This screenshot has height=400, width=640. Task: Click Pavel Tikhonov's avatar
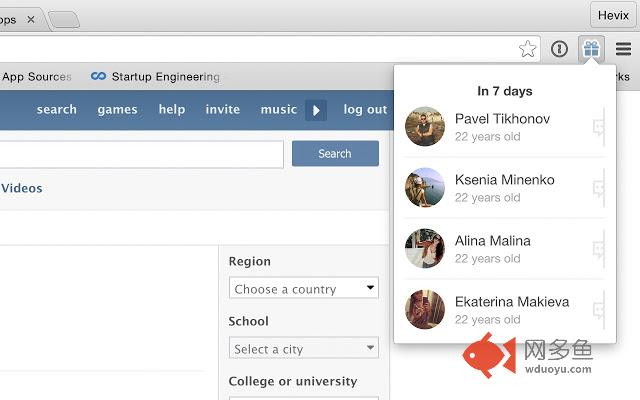pos(425,127)
